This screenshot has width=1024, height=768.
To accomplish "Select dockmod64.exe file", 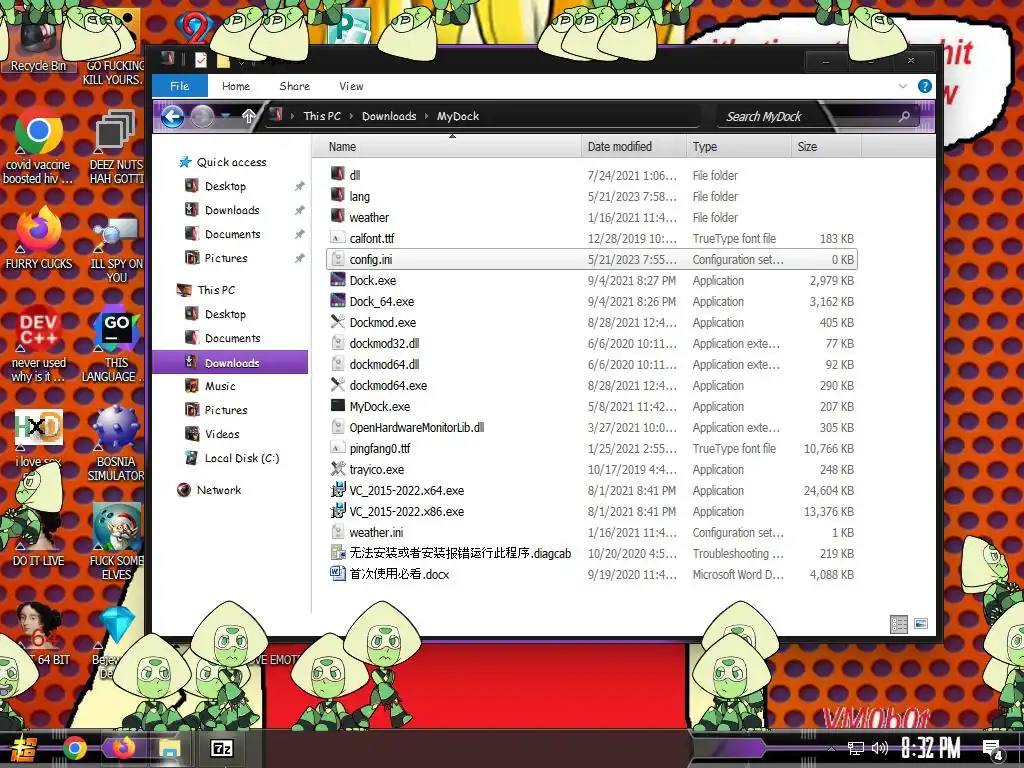I will point(388,385).
